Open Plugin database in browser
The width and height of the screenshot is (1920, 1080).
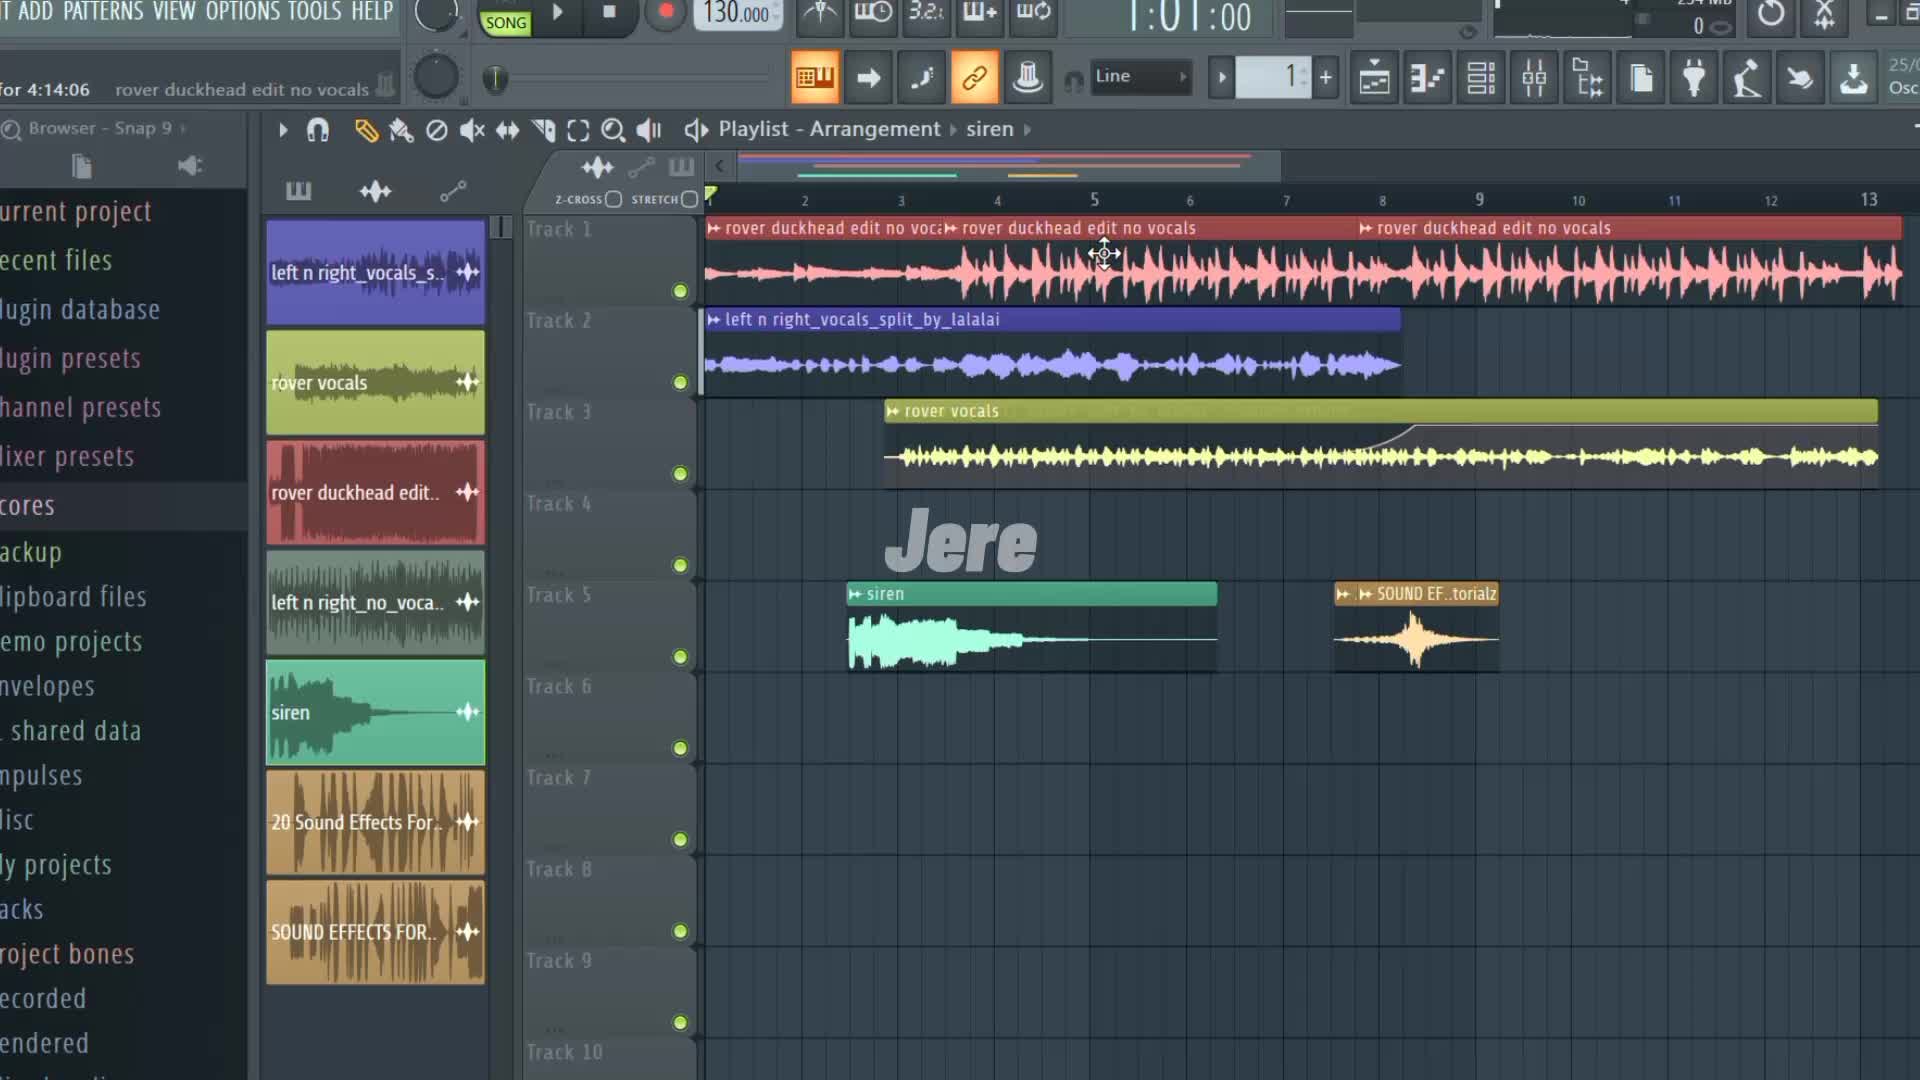[80, 309]
